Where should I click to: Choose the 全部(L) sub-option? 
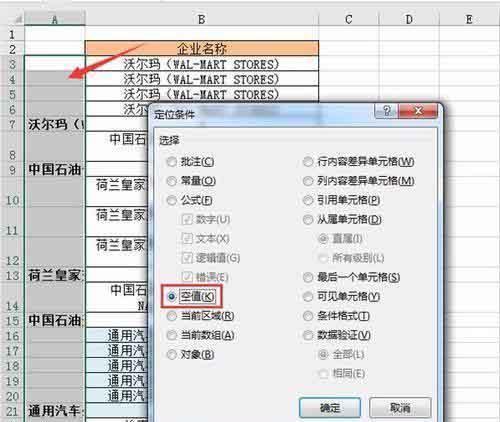pyautogui.click(x=323, y=355)
